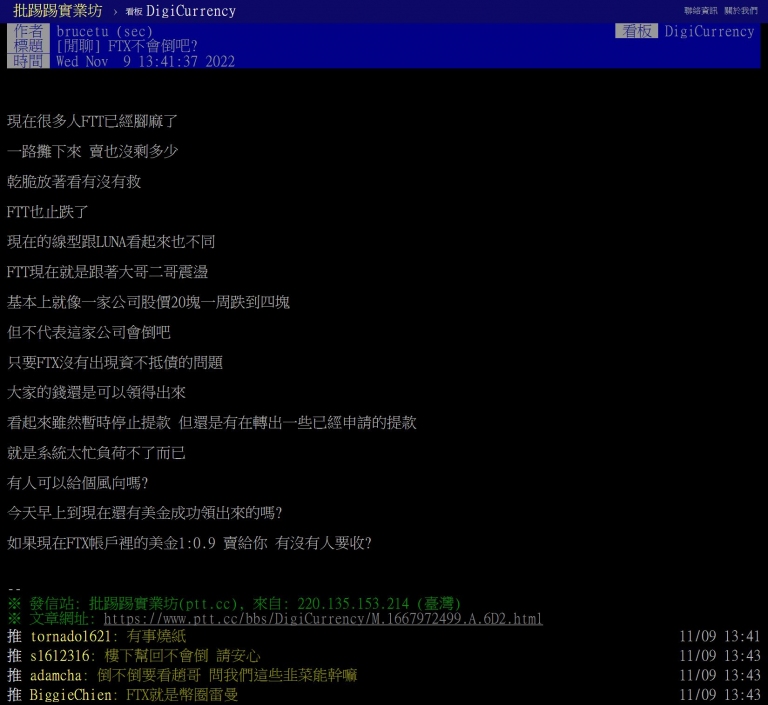Click commenter name adamcha
Image resolution: width=768 pixels, height=705 pixels.
click(x=55, y=676)
